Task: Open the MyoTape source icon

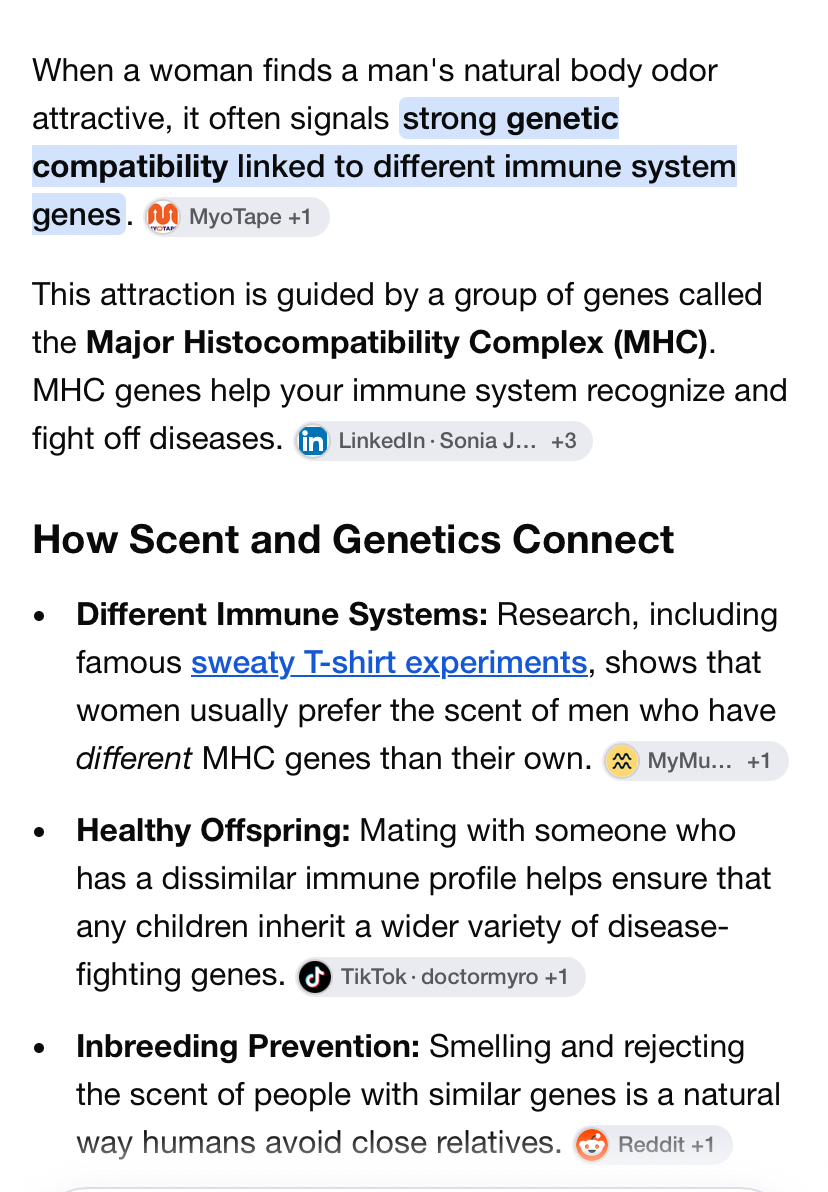Action: pyautogui.click(x=163, y=217)
